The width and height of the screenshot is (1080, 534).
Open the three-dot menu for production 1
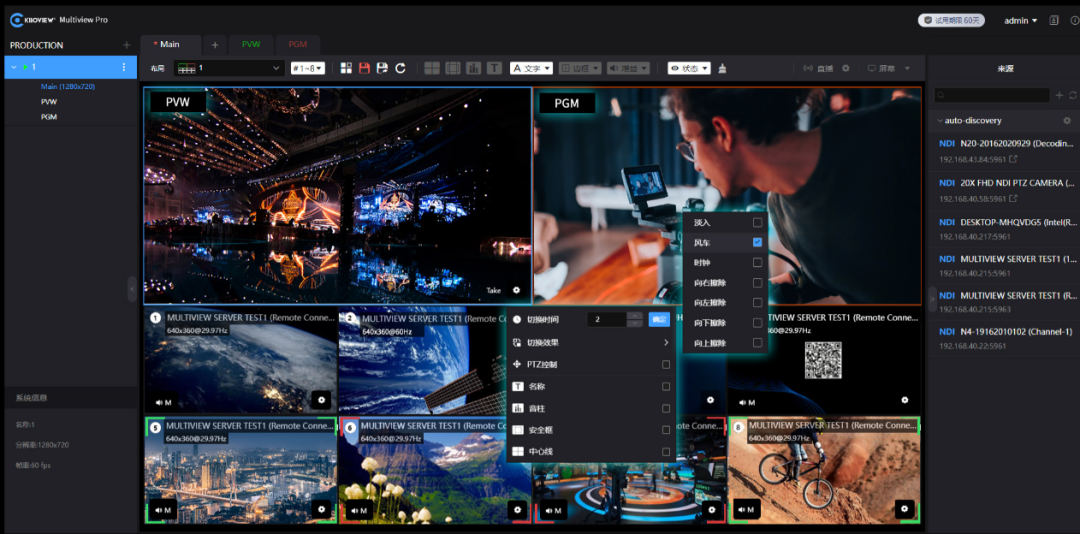point(124,68)
